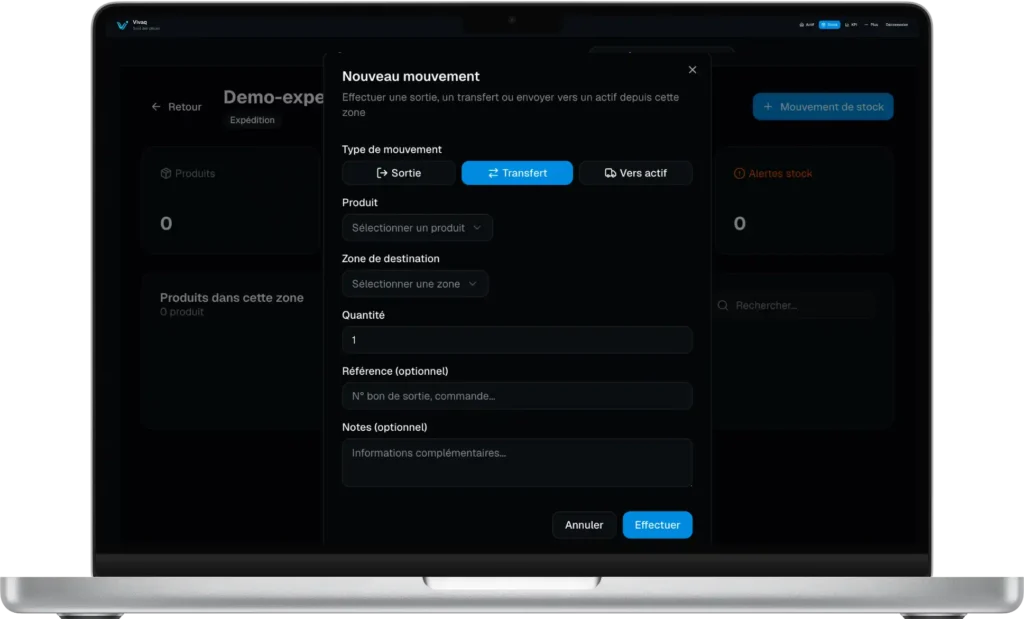Click the Produits box icon
Viewport: 1024px width, 619px height.
coord(166,174)
